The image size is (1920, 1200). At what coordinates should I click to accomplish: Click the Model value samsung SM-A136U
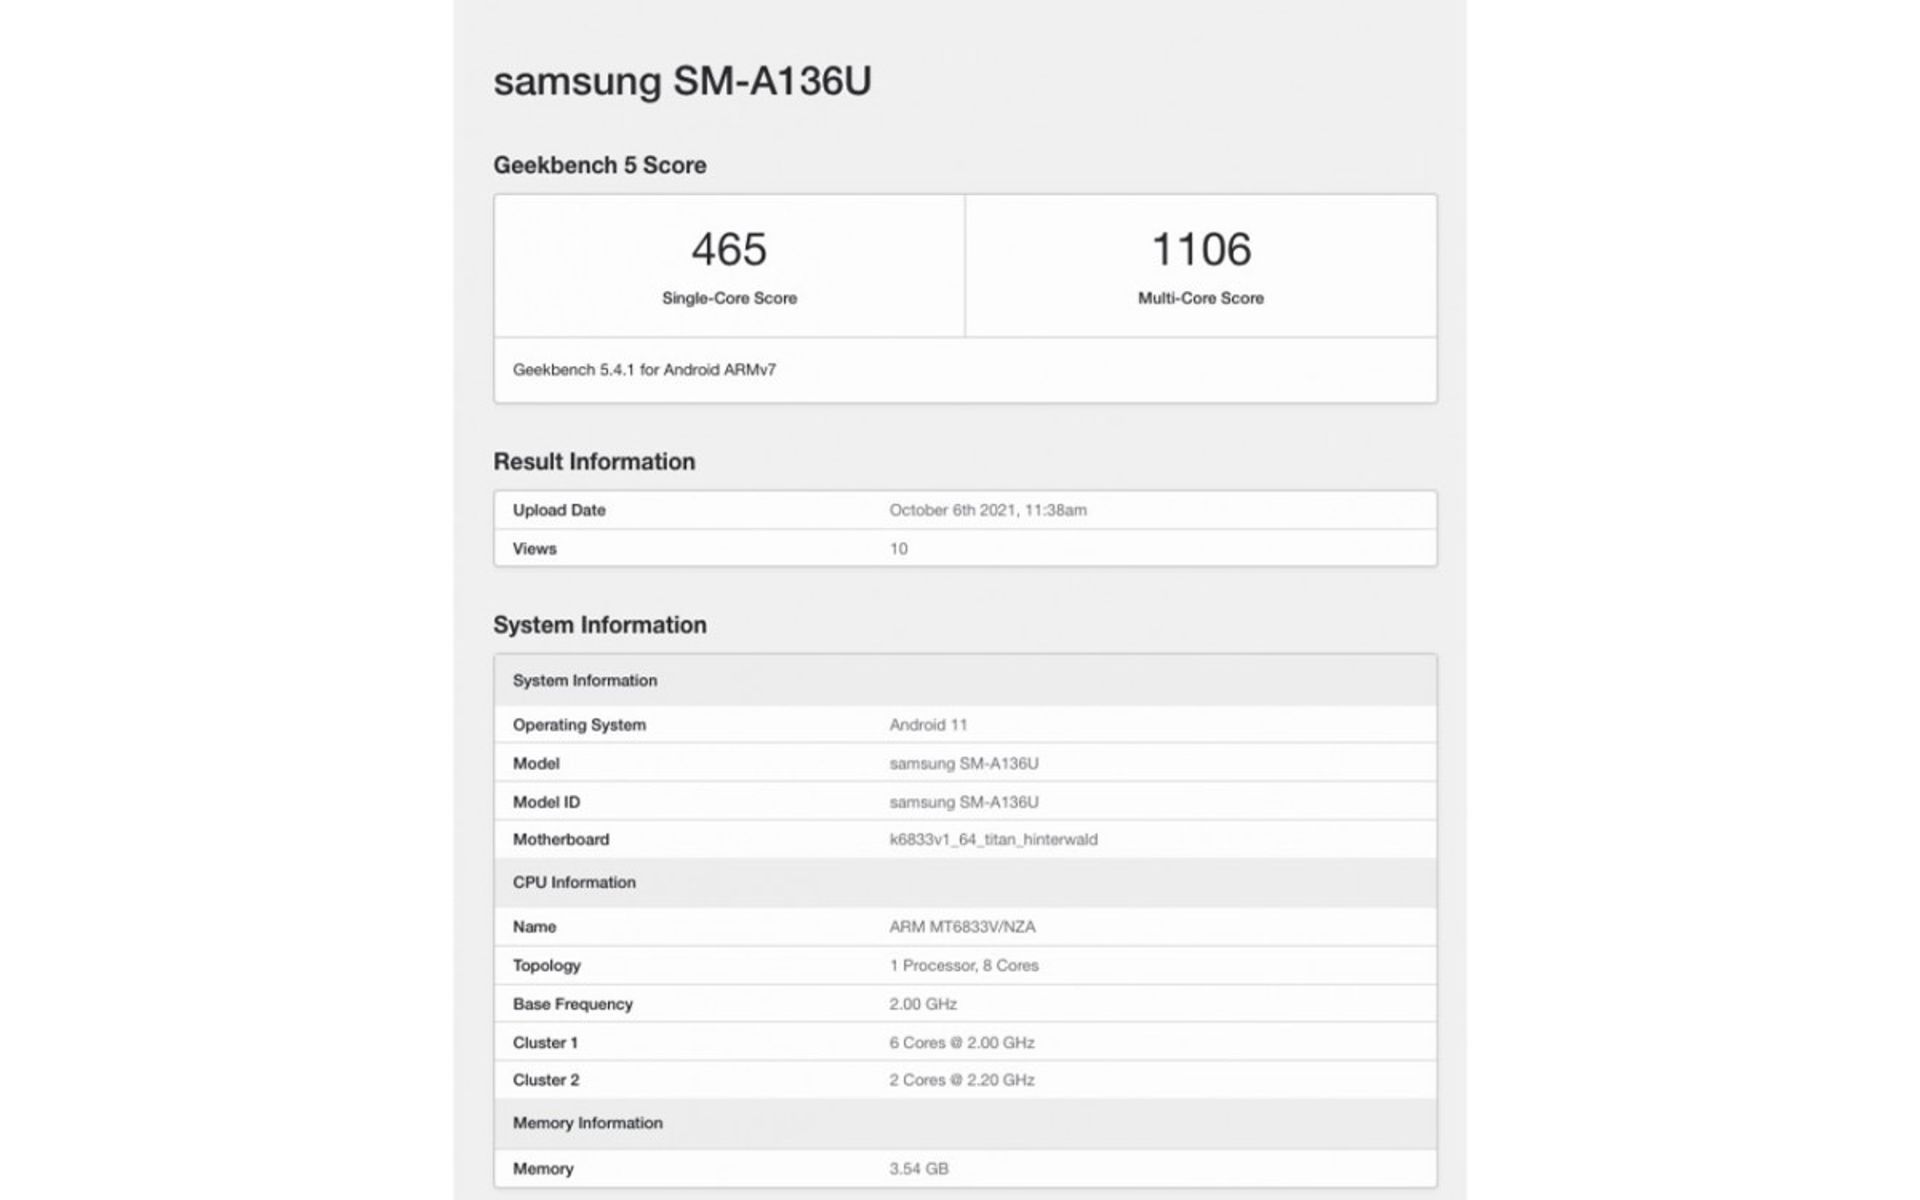(x=963, y=764)
